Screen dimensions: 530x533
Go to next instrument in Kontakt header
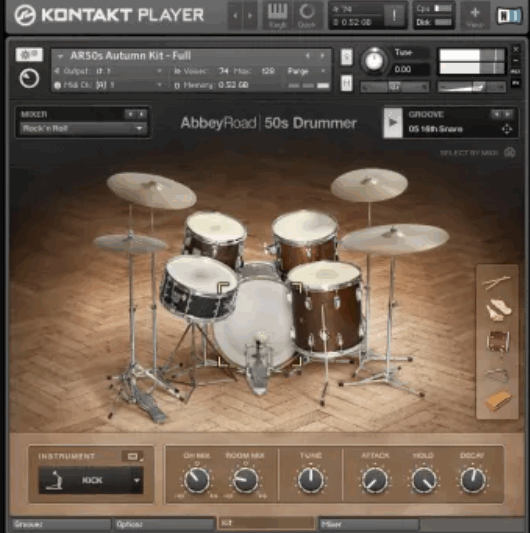tap(250, 15)
